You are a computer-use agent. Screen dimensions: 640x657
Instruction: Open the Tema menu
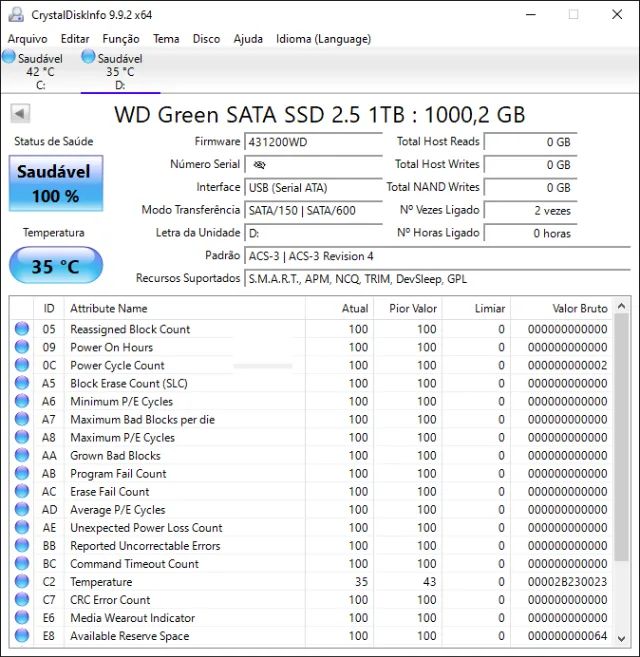click(x=166, y=39)
